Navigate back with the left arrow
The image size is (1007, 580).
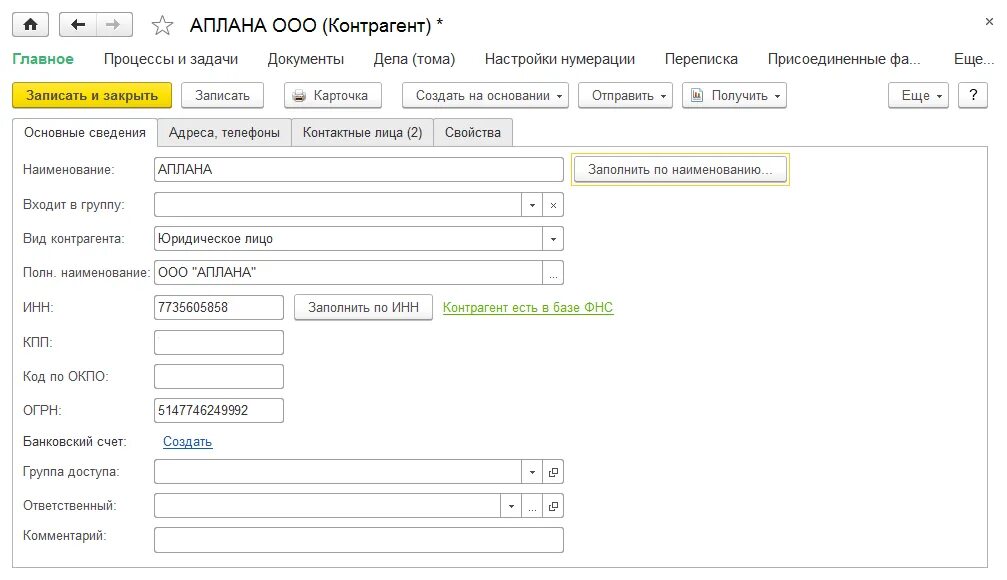pyautogui.click(x=78, y=25)
